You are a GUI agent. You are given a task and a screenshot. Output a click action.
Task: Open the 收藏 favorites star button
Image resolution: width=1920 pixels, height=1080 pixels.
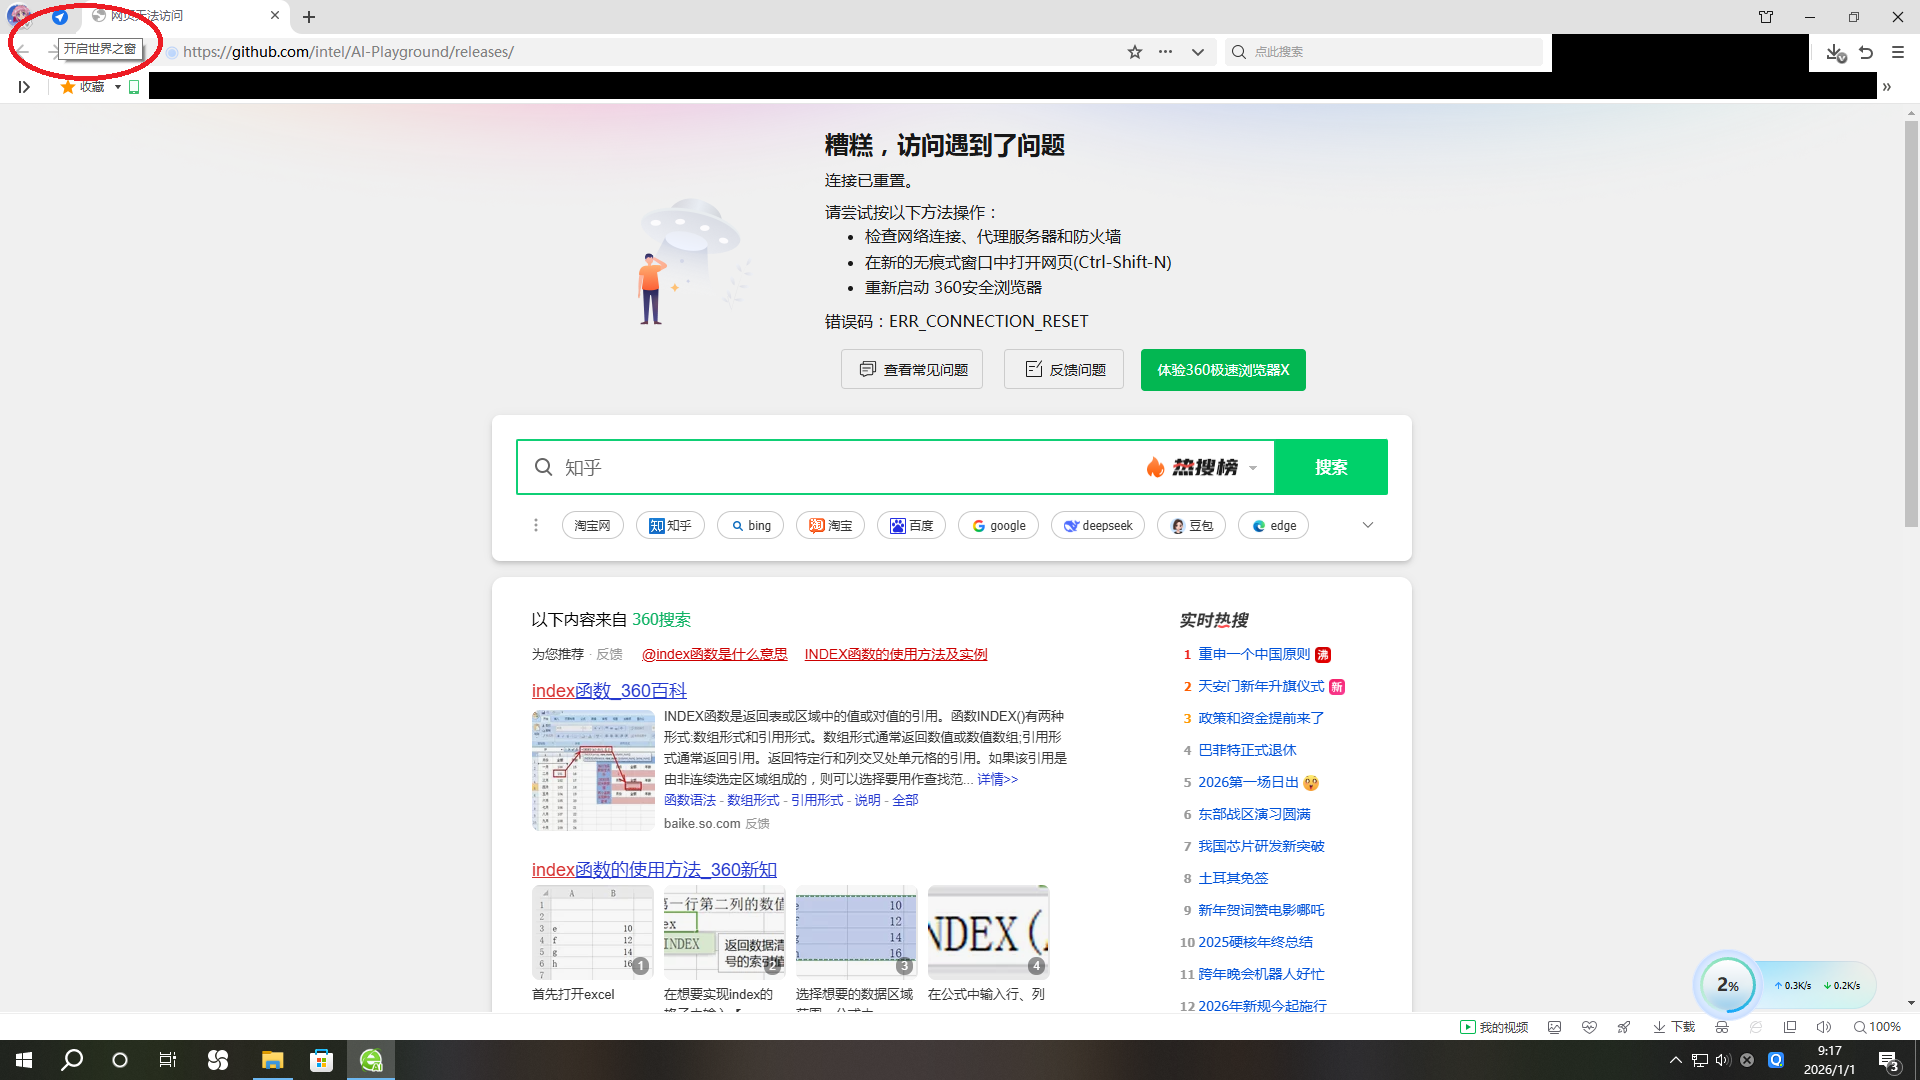point(82,87)
